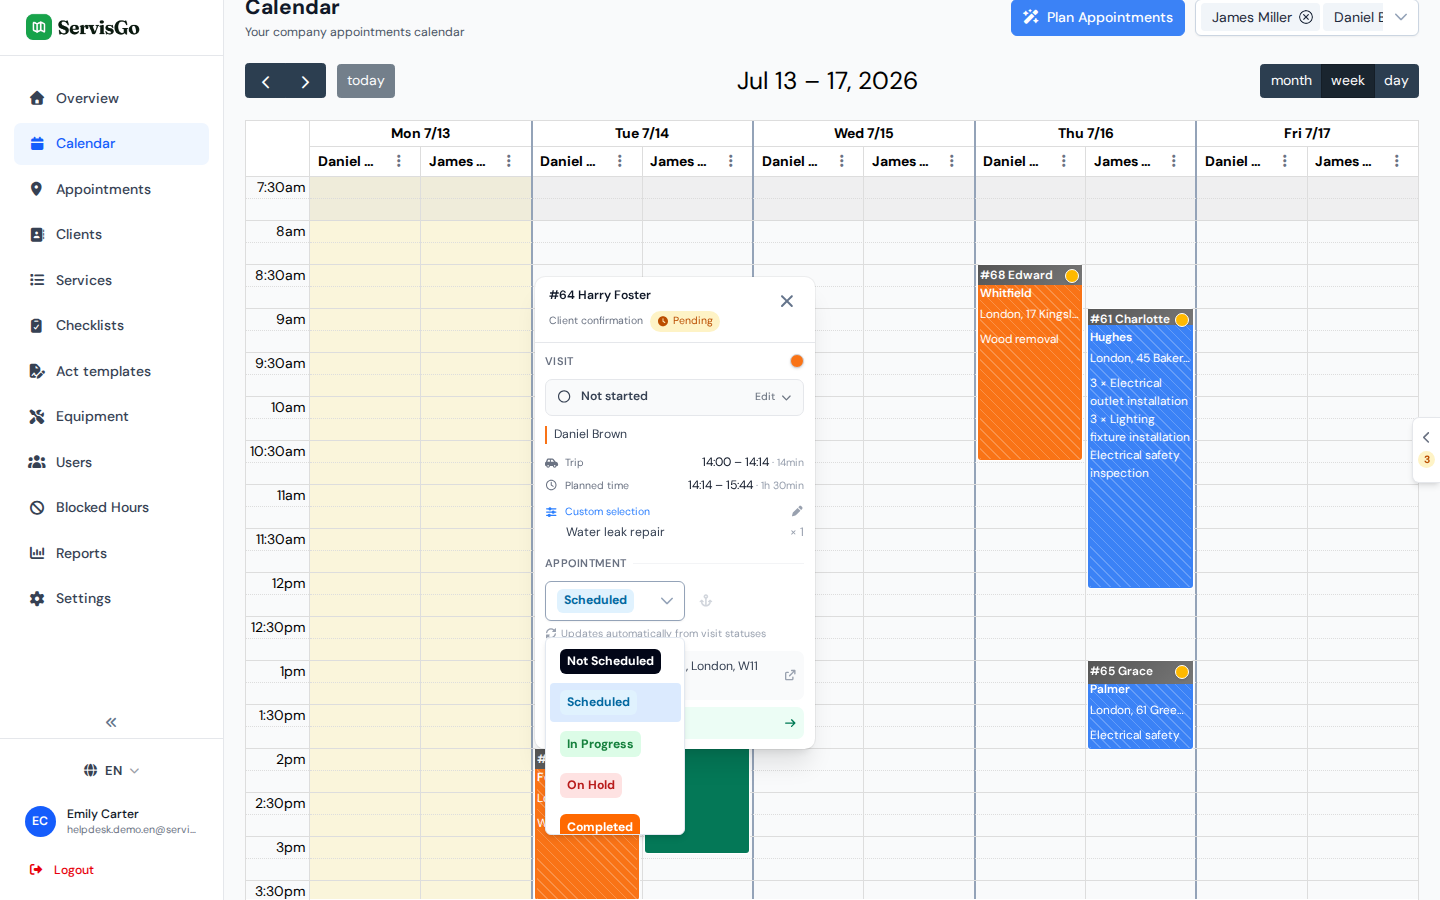
Task: Open appointment #65 Grace Palmer
Action: click(1140, 705)
